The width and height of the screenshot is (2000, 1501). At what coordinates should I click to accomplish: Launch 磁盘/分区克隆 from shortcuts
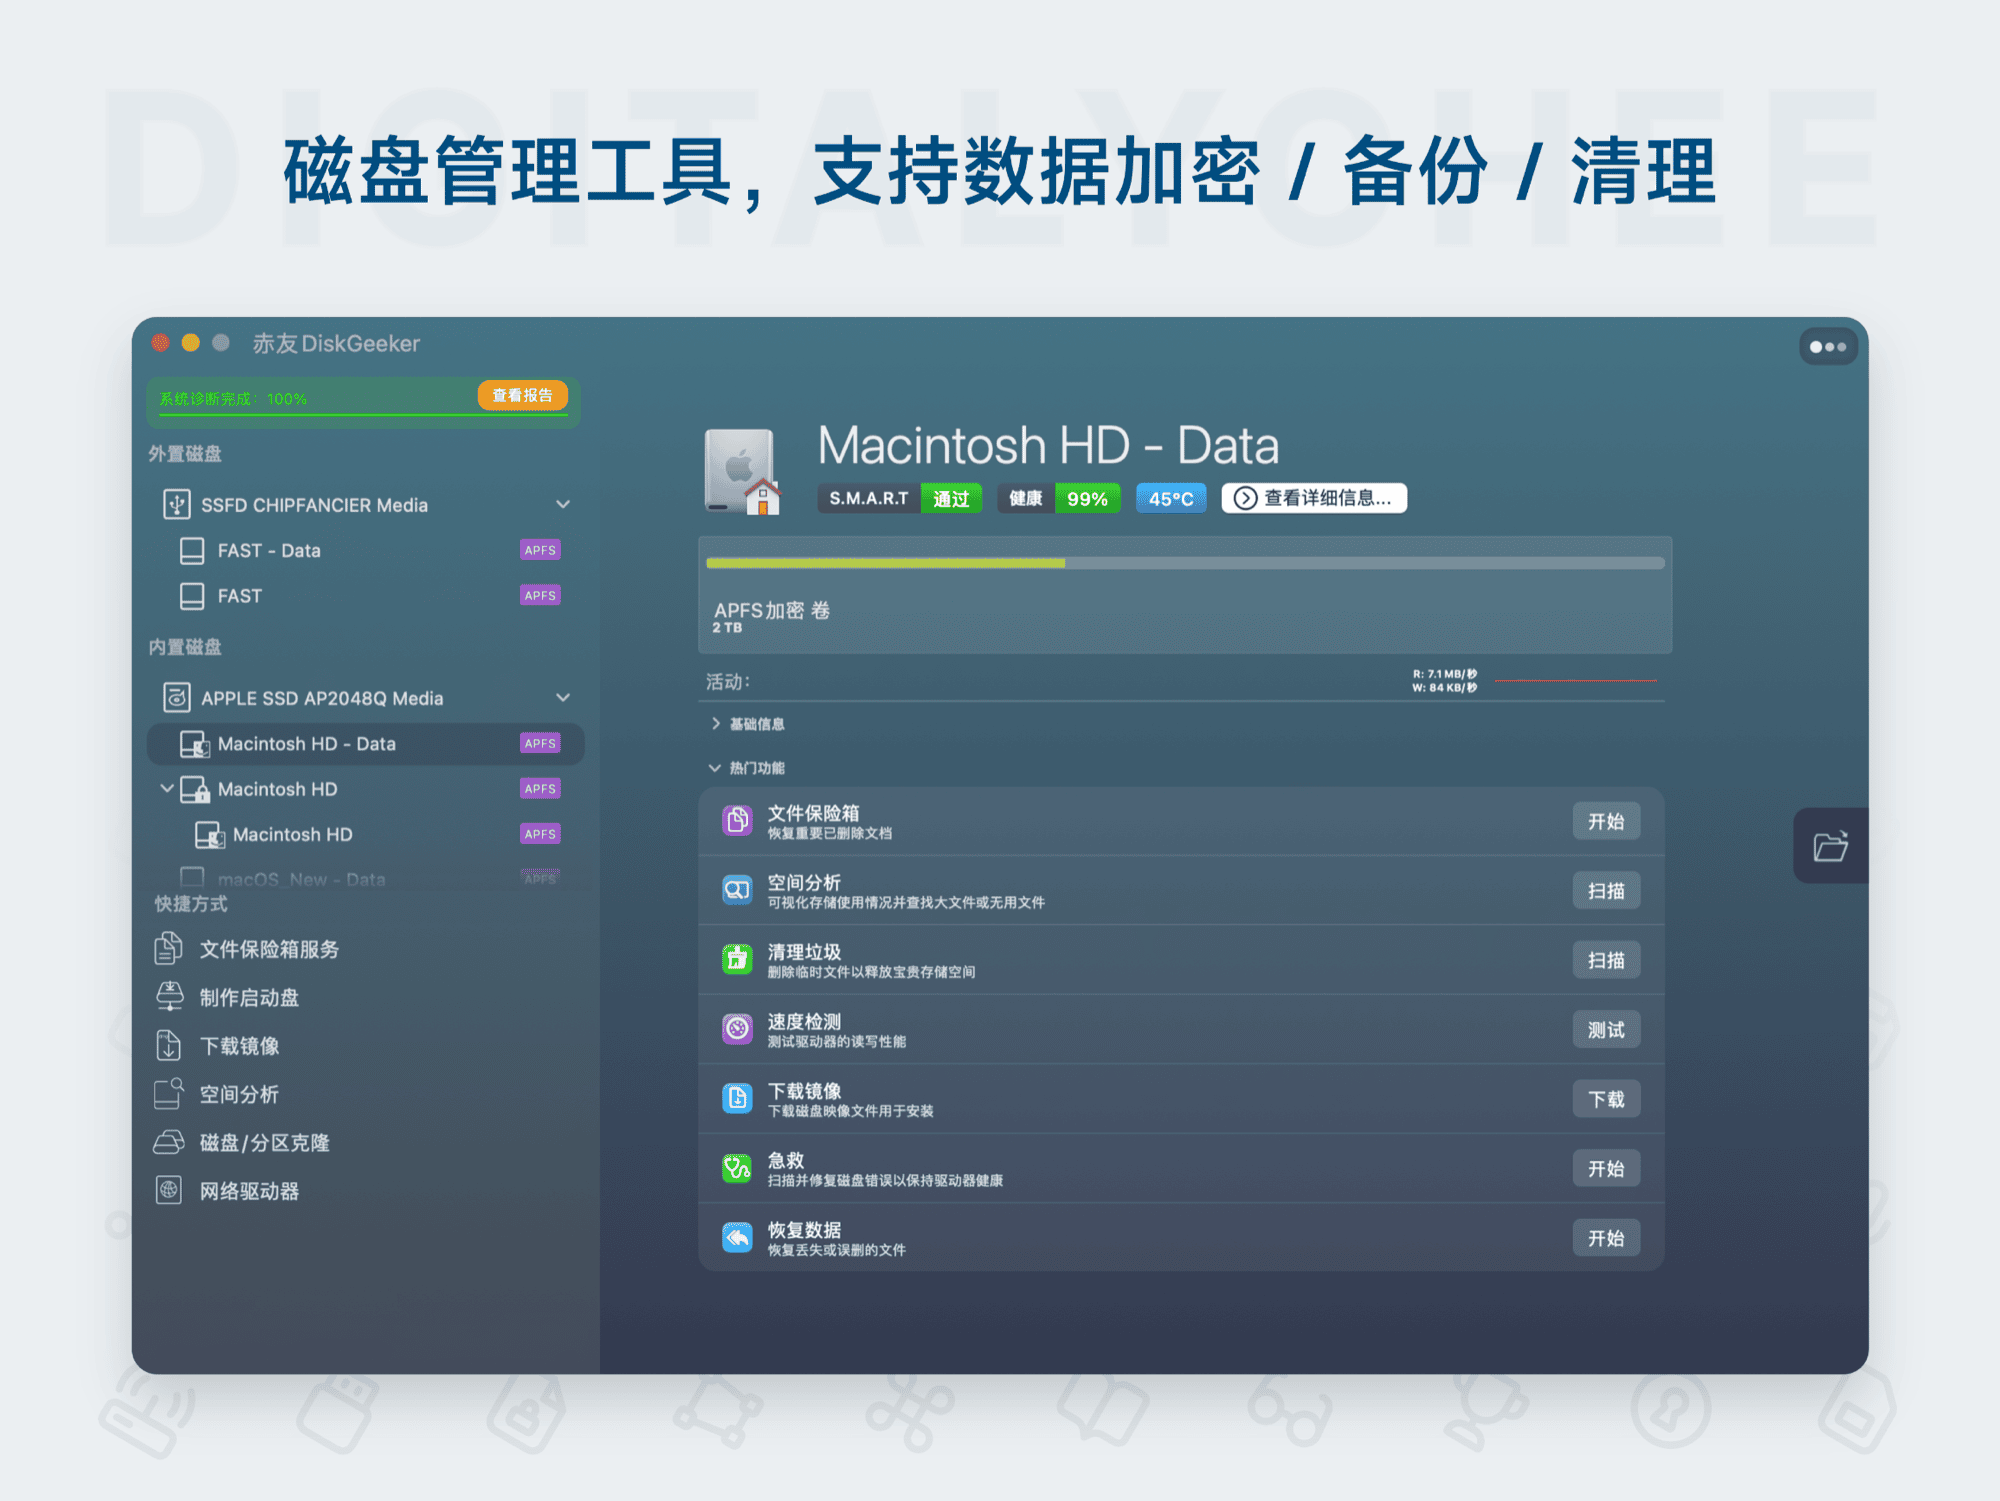[x=265, y=1142]
